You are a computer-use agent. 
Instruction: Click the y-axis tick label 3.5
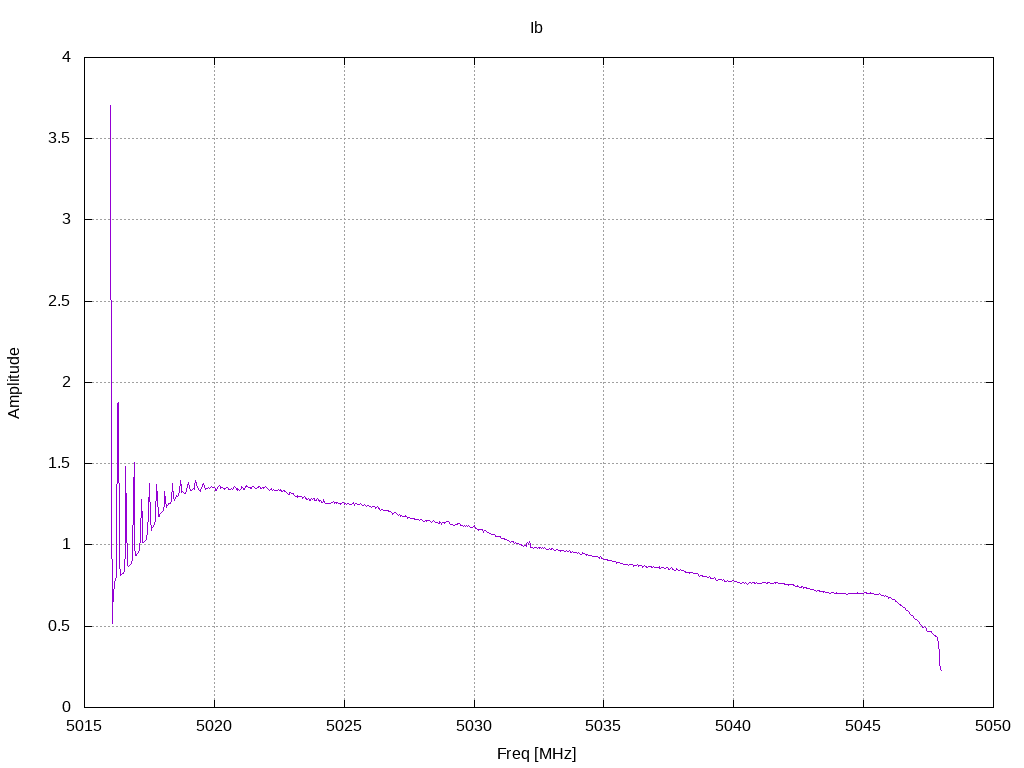point(59,138)
